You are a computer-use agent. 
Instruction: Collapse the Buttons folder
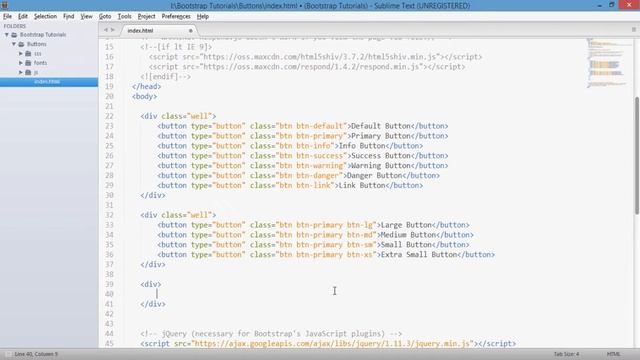coord(13,44)
